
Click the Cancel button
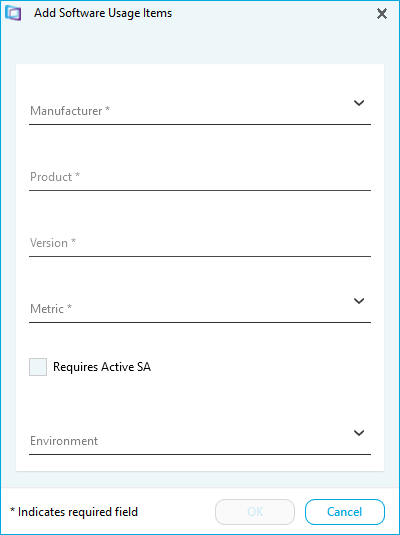coord(345,512)
